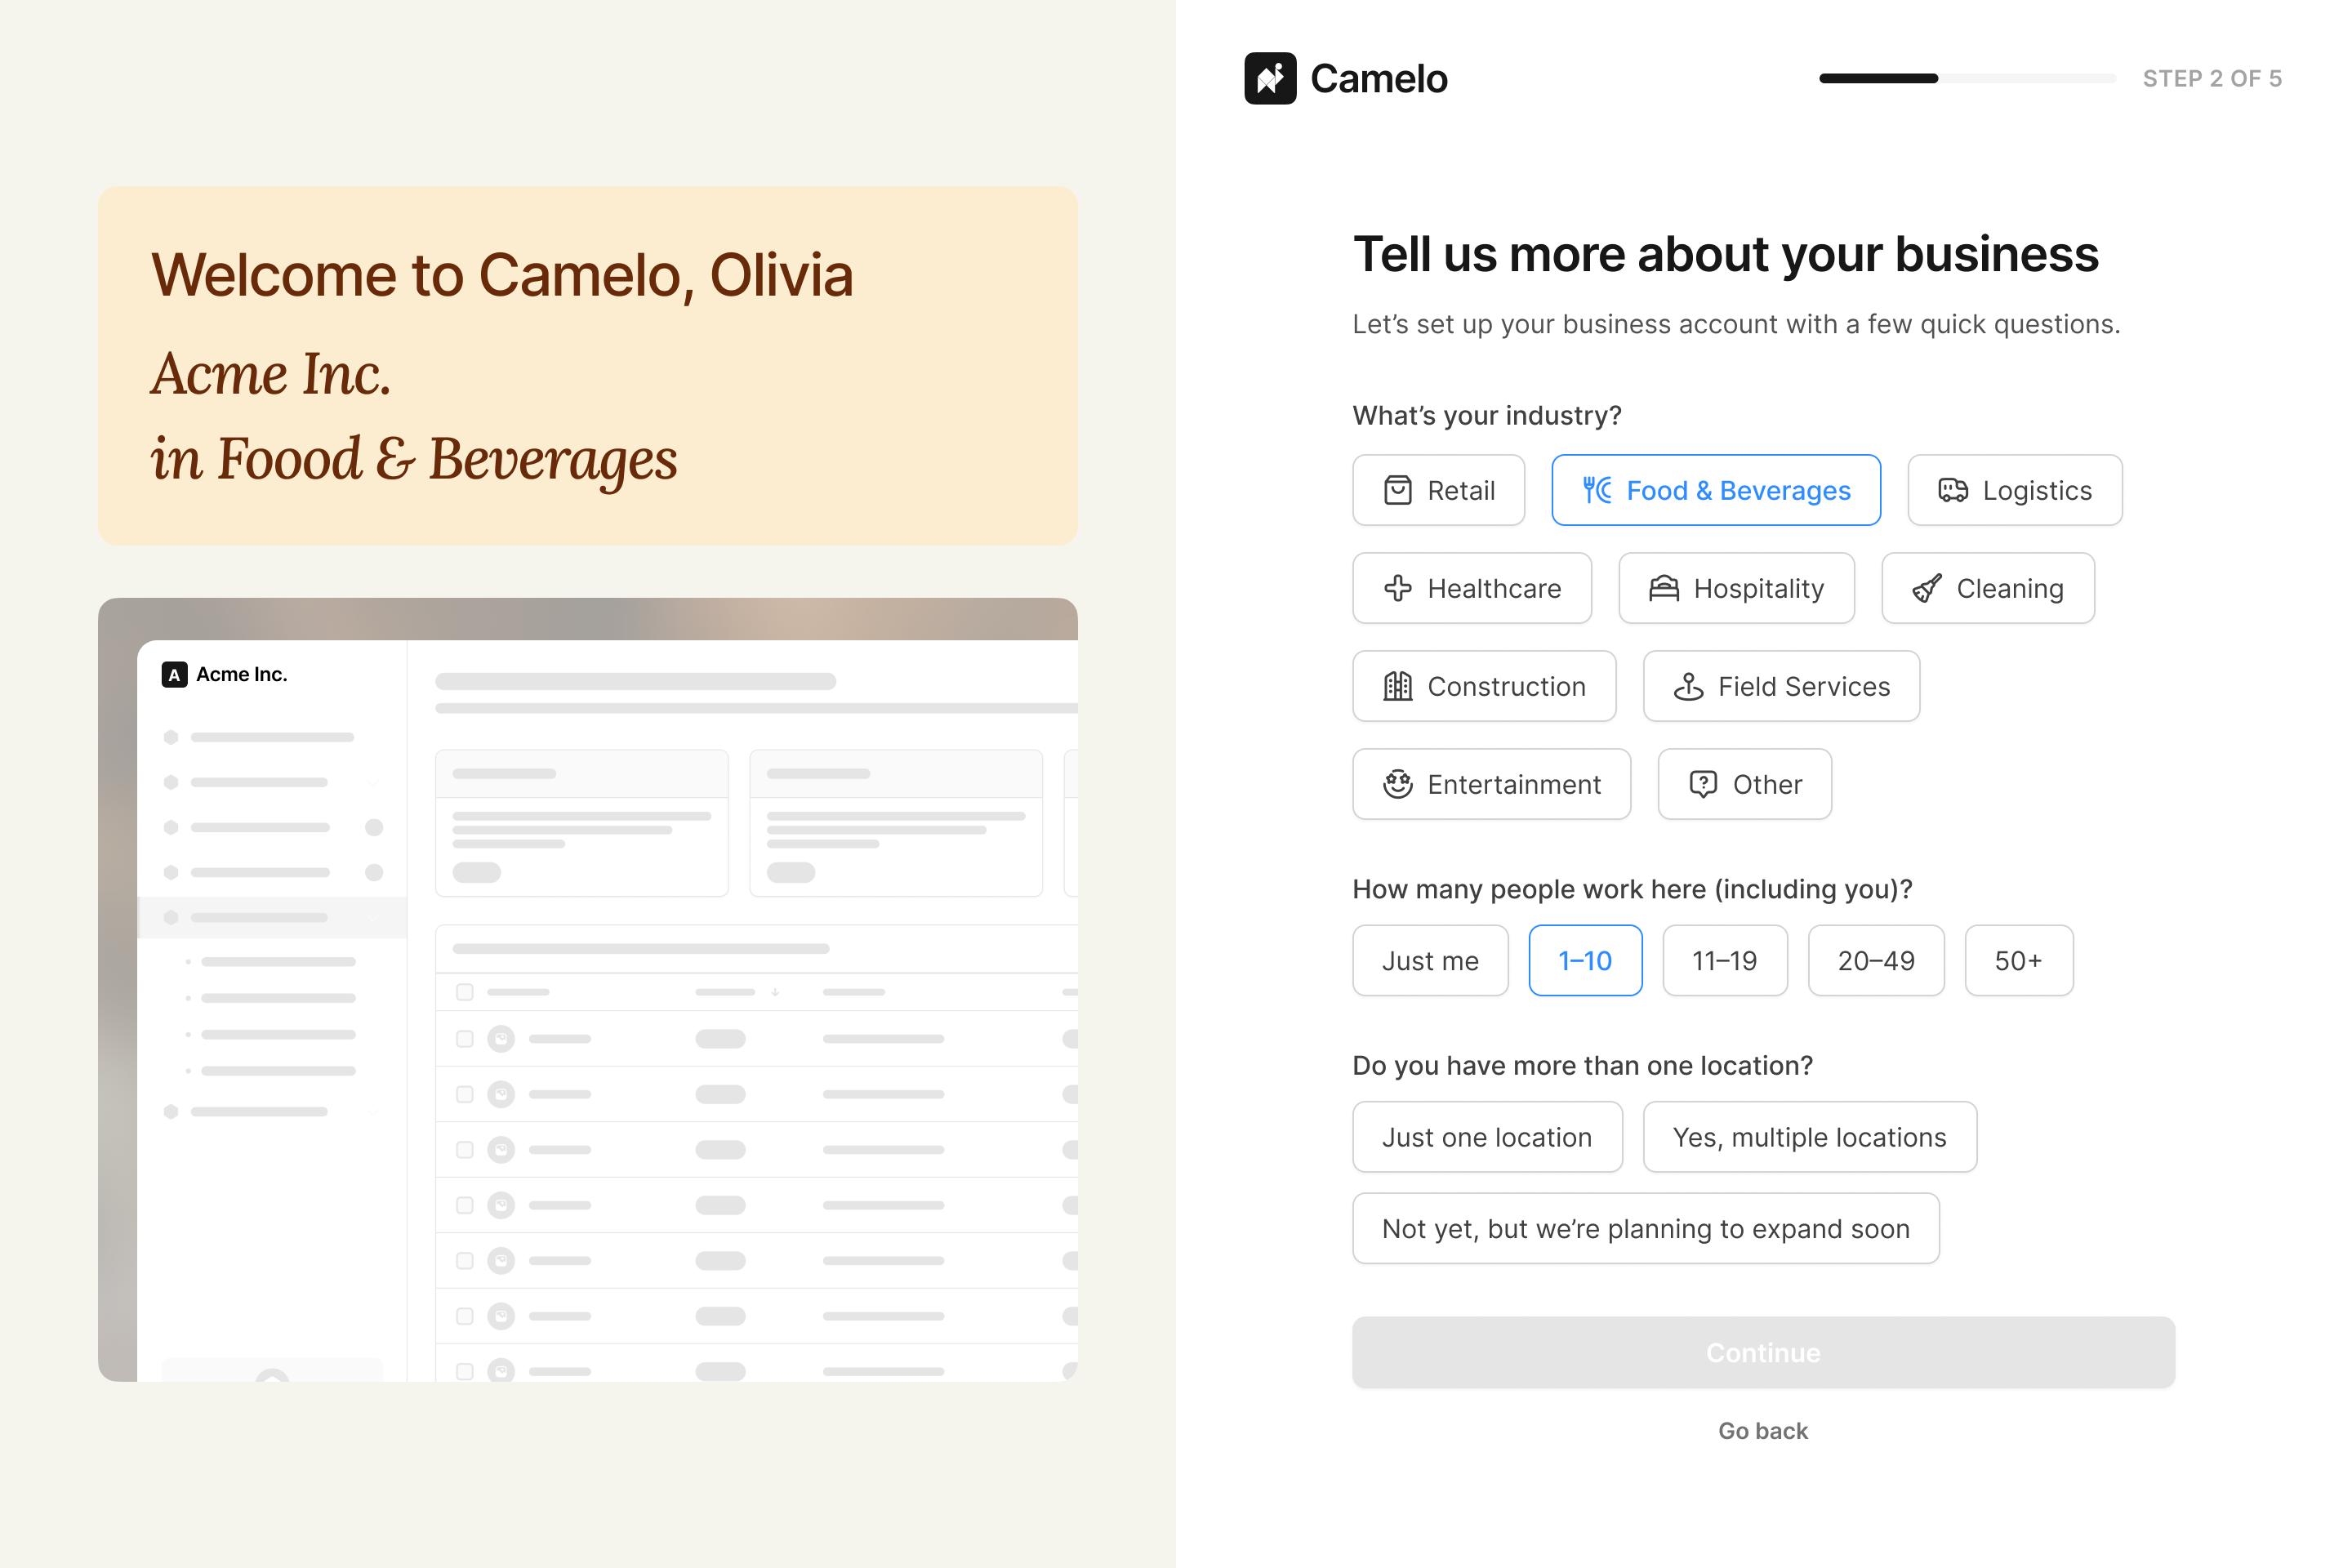
Task: Follow the 'Go back' link
Action: coord(1763,1431)
